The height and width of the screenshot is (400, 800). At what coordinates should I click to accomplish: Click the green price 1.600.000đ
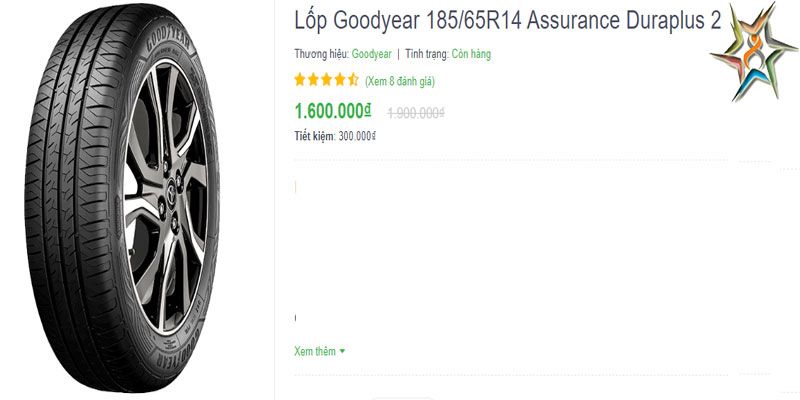tap(333, 111)
